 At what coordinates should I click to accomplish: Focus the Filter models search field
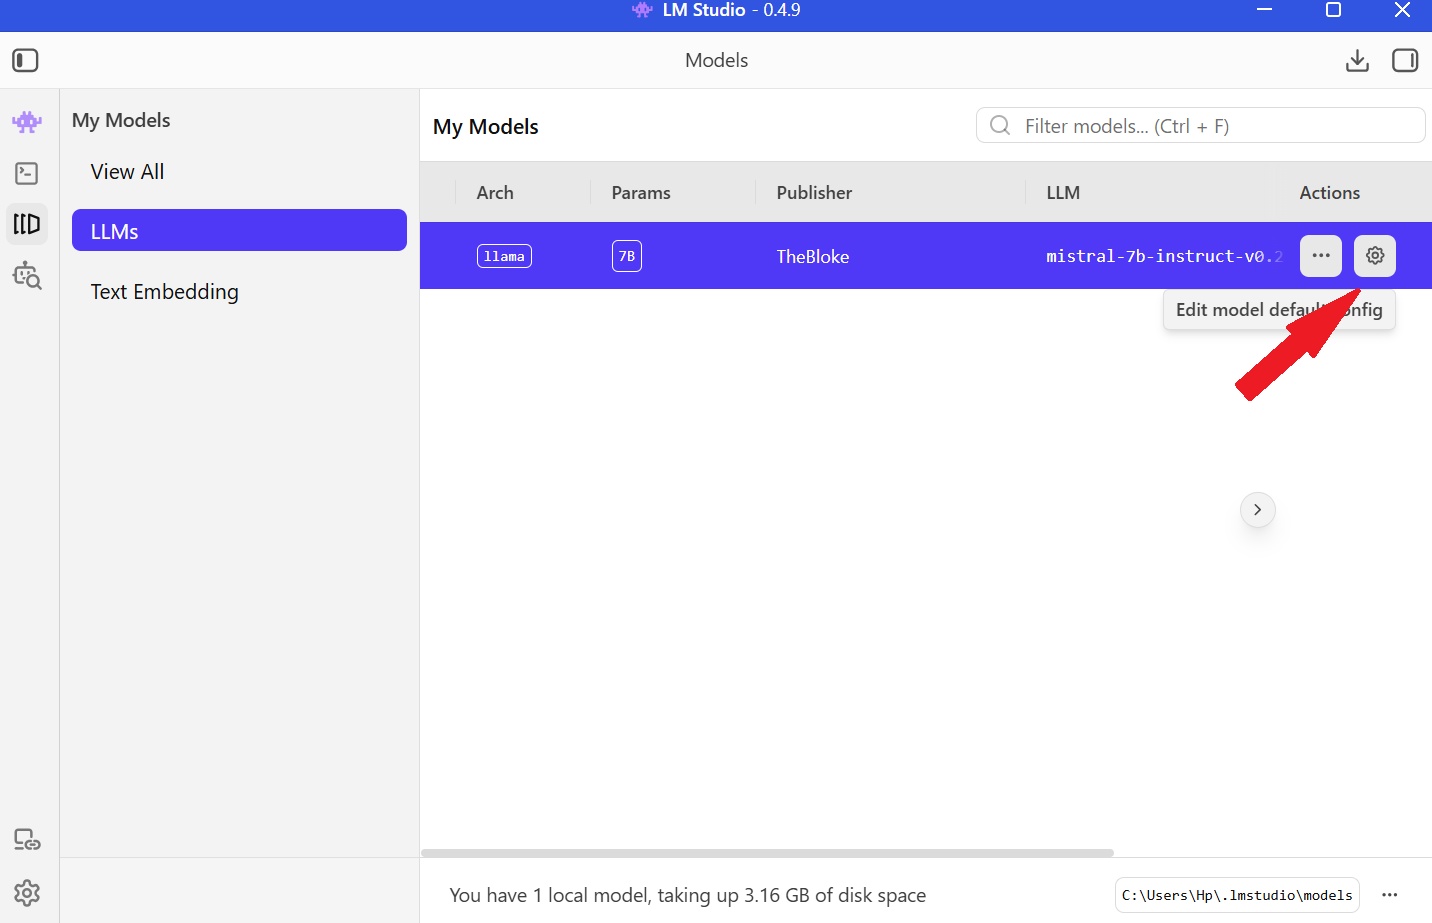point(1200,125)
